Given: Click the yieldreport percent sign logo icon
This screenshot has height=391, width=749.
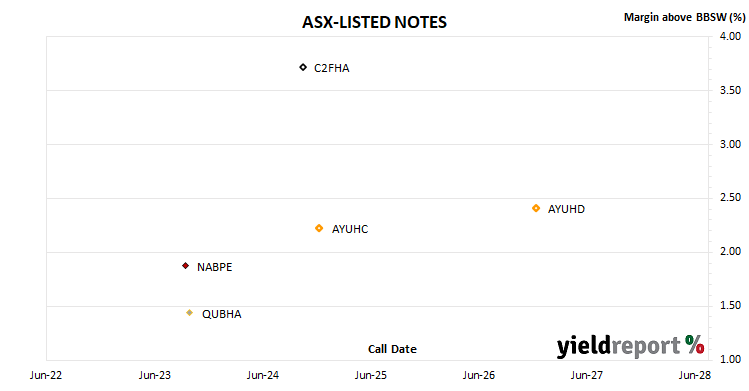Looking at the screenshot, I should [x=695, y=344].
